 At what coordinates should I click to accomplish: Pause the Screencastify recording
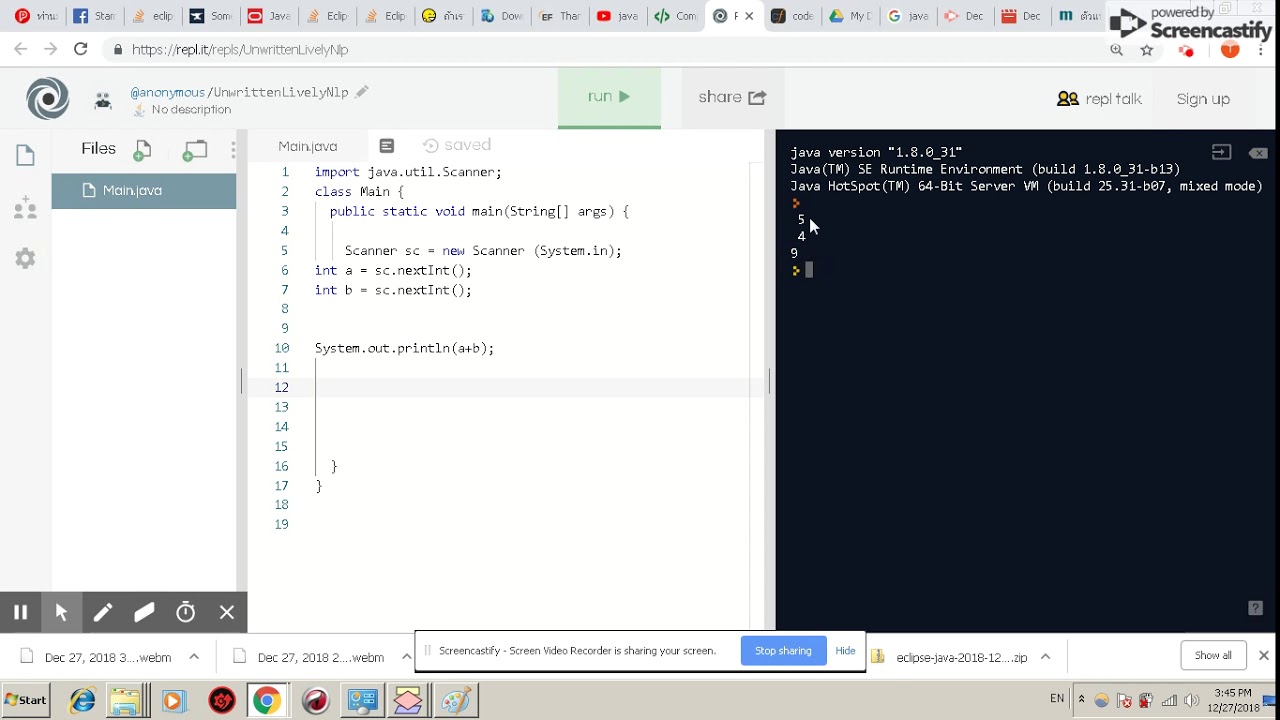(x=20, y=612)
